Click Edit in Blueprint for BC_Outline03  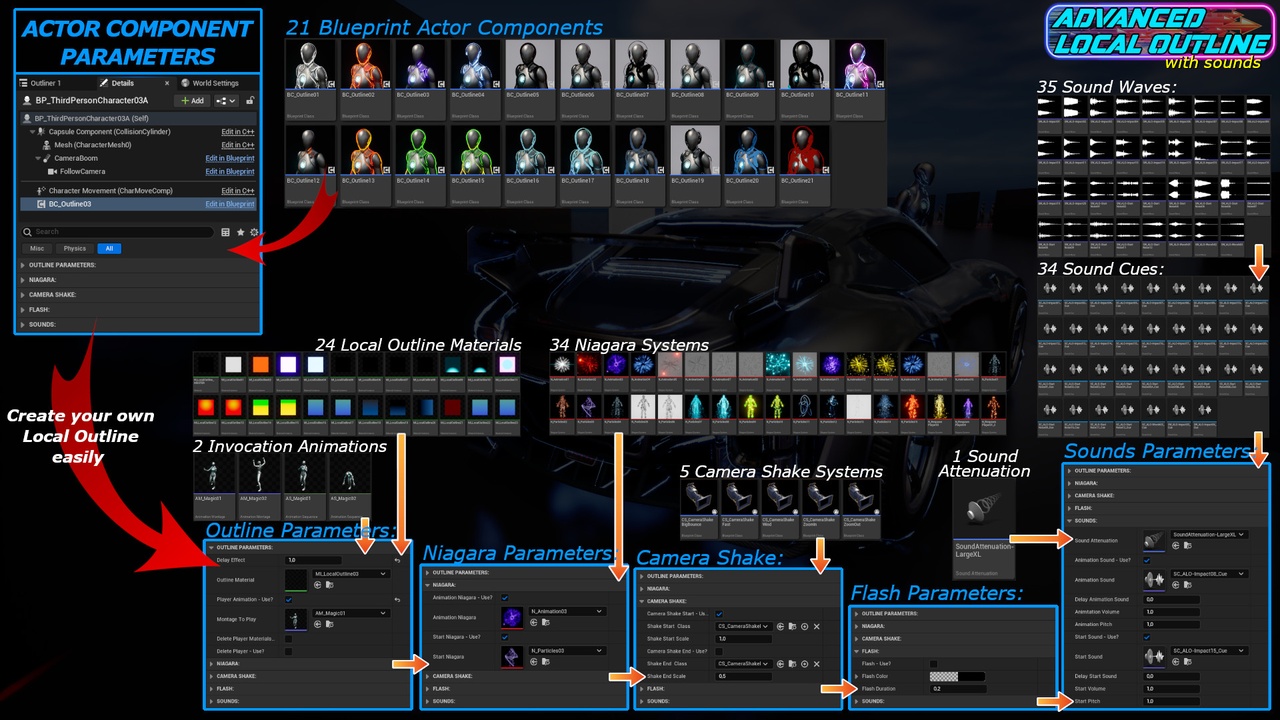[230, 204]
